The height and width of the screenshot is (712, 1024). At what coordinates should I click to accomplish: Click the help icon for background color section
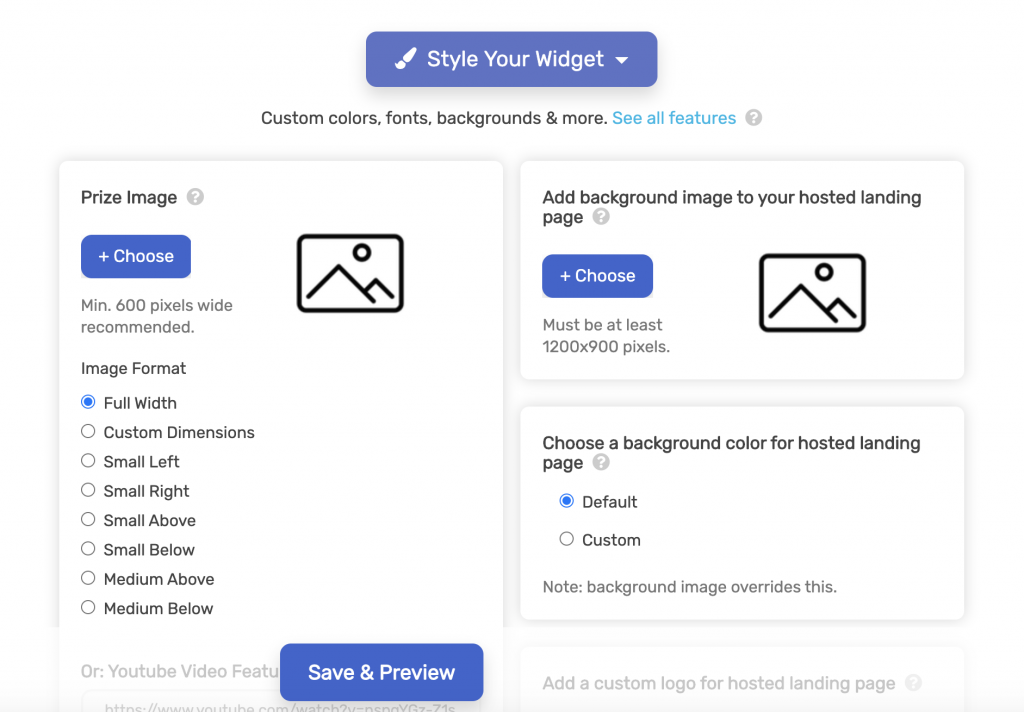click(601, 462)
